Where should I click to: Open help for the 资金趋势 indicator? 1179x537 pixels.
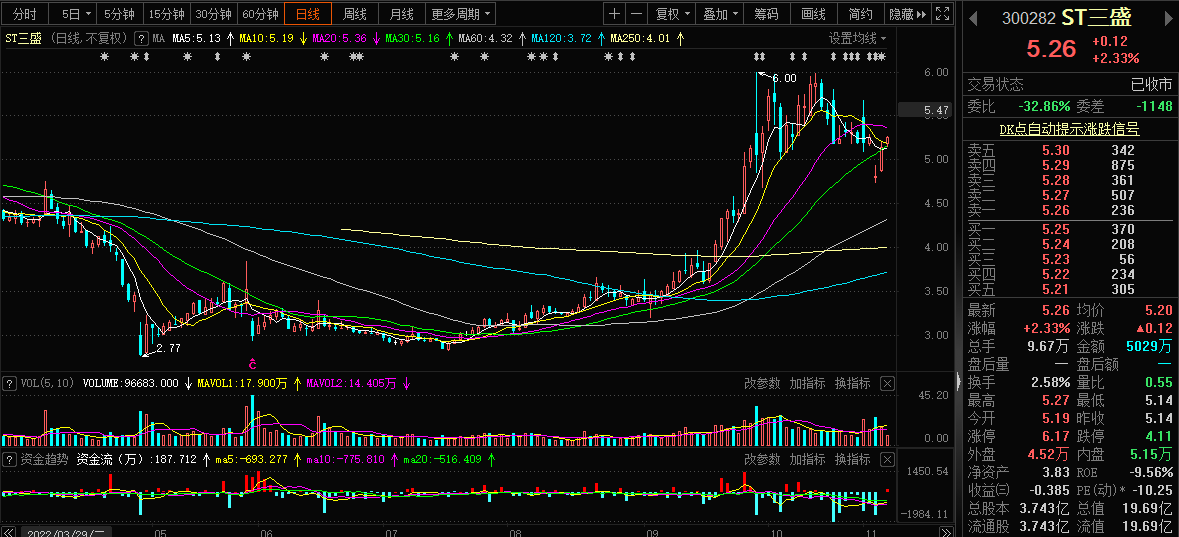10,460
